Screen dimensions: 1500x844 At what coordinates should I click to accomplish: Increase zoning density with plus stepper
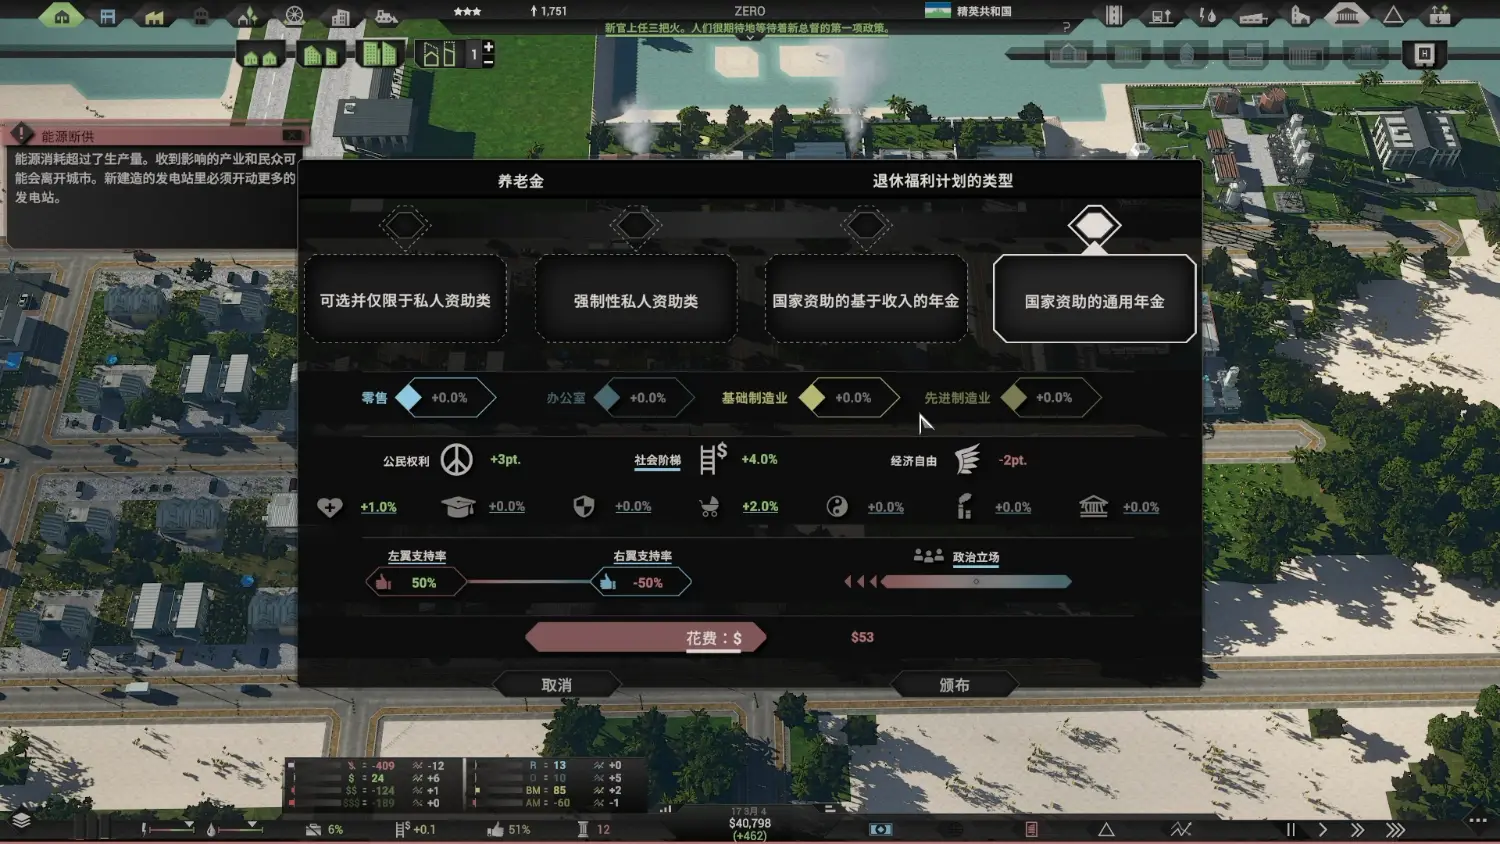[489, 46]
